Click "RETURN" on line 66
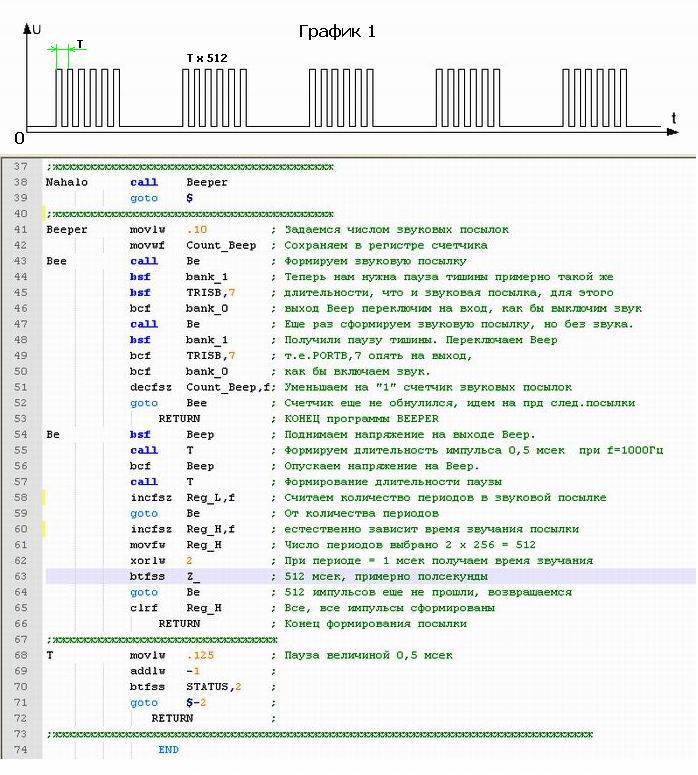 (x=179, y=624)
